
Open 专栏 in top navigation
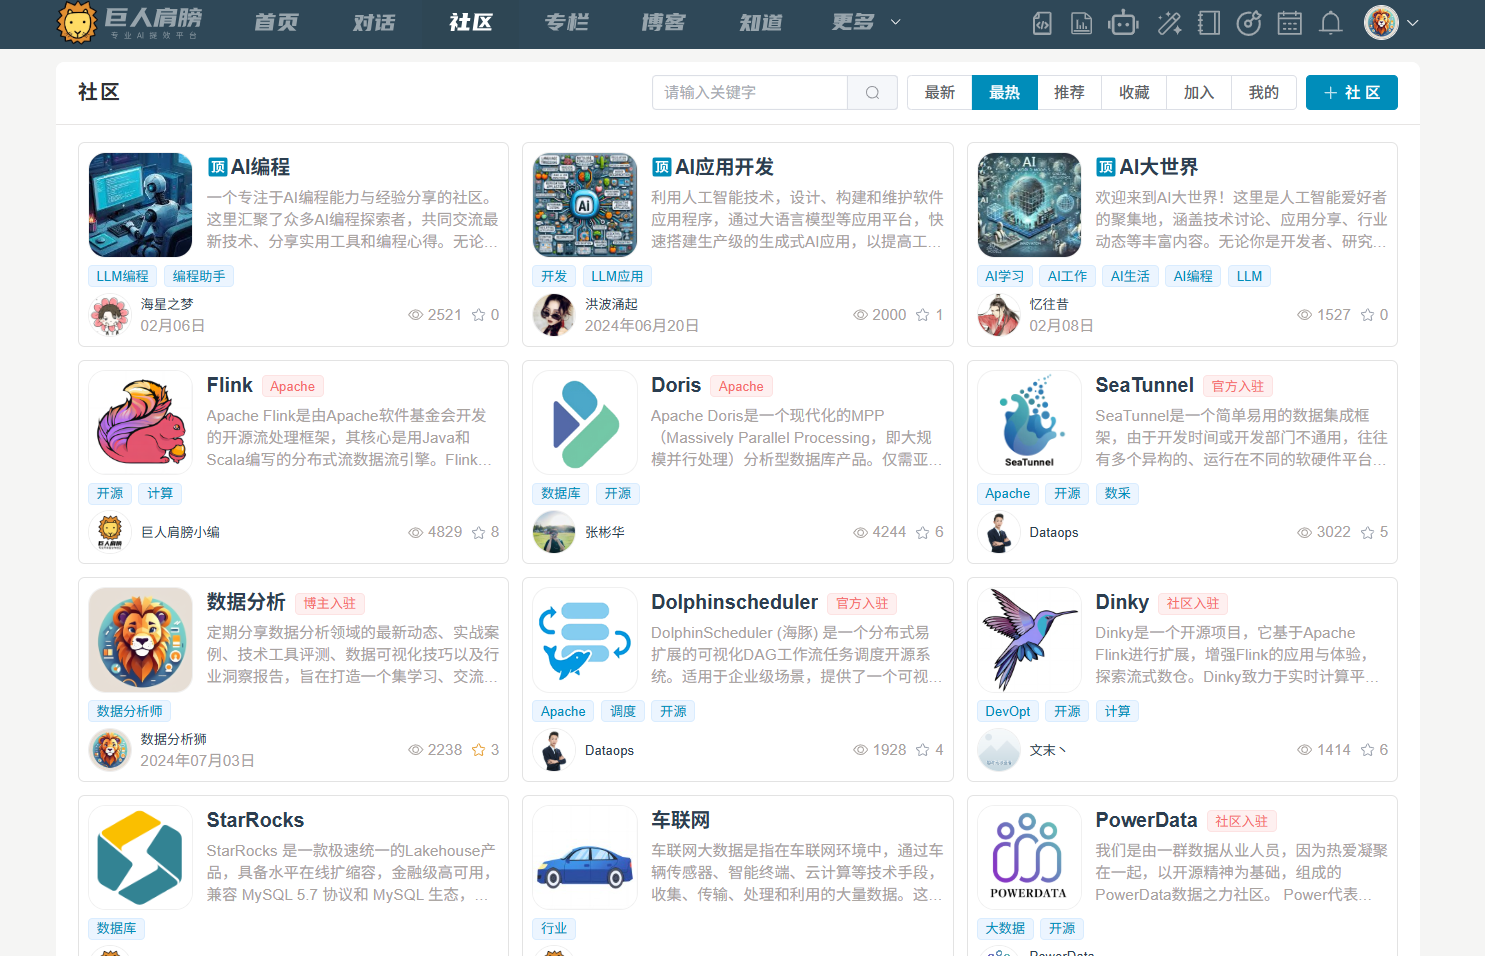pyautogui.click(x=567, y=22)
